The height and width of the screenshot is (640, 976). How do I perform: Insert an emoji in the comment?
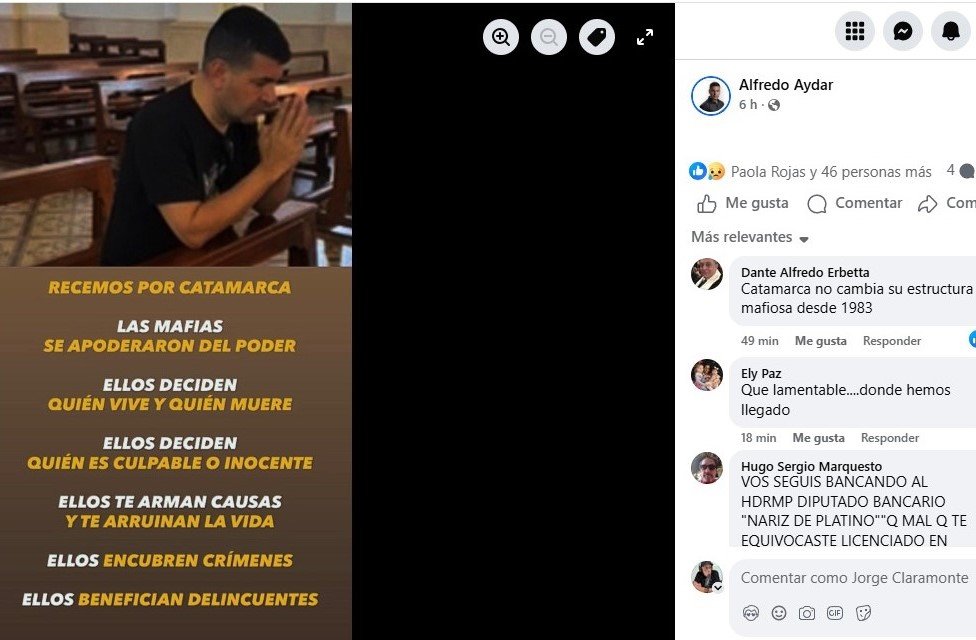click(779, 613)
